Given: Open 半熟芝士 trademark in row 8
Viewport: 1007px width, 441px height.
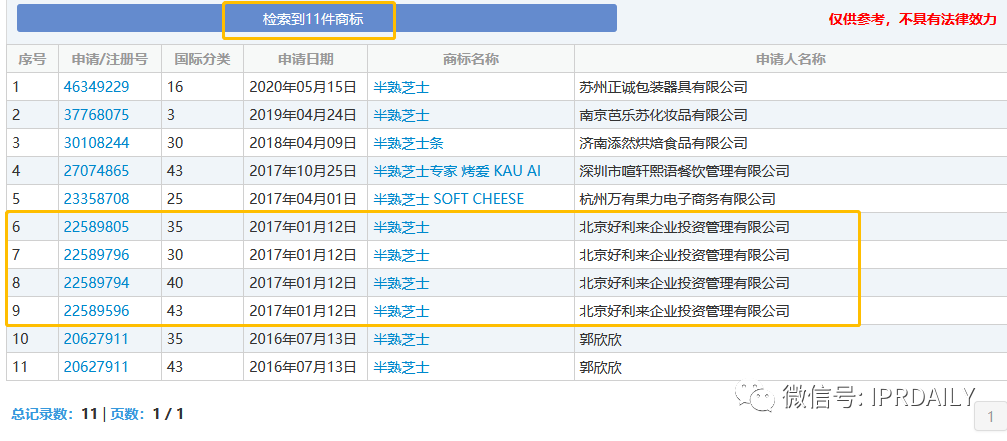Looking at the screenshot, I should point(401,283).
